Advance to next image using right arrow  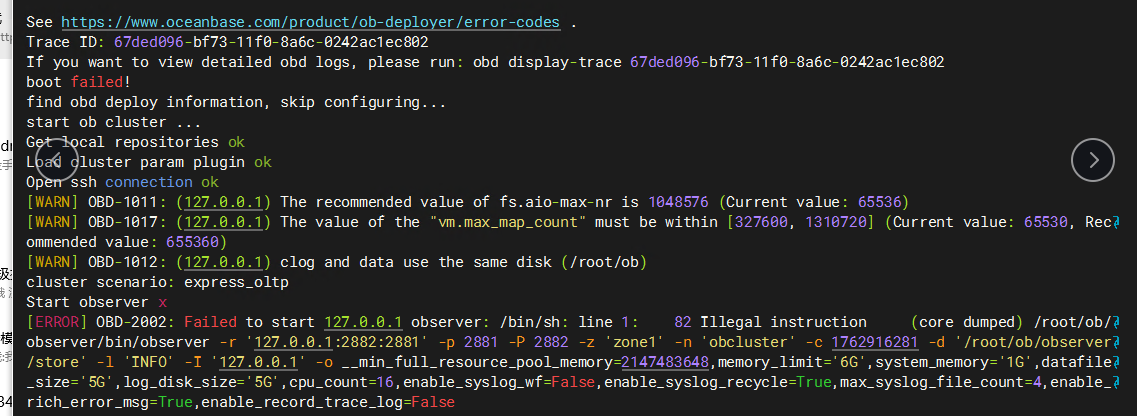coord(1092,158)
